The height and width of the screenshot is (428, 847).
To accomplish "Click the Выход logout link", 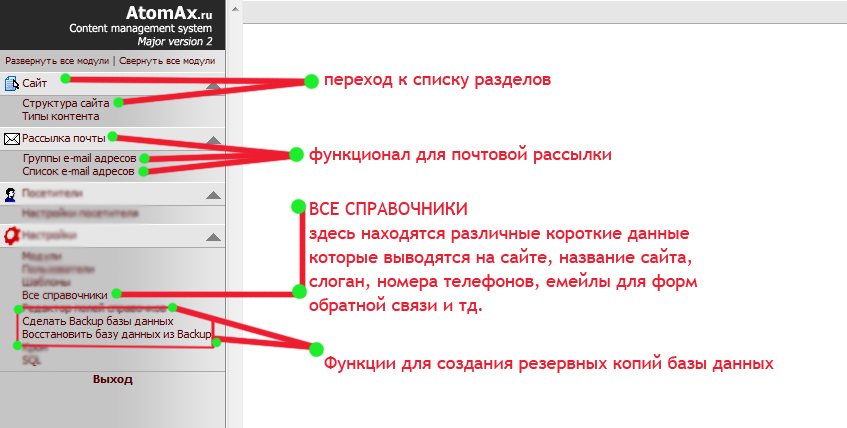I will tap(112, 379).
